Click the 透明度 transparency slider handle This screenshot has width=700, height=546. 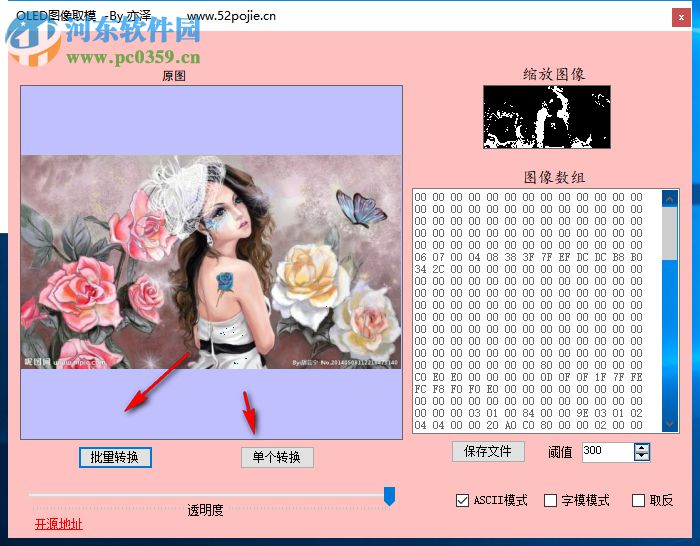(x=389, y=496)
